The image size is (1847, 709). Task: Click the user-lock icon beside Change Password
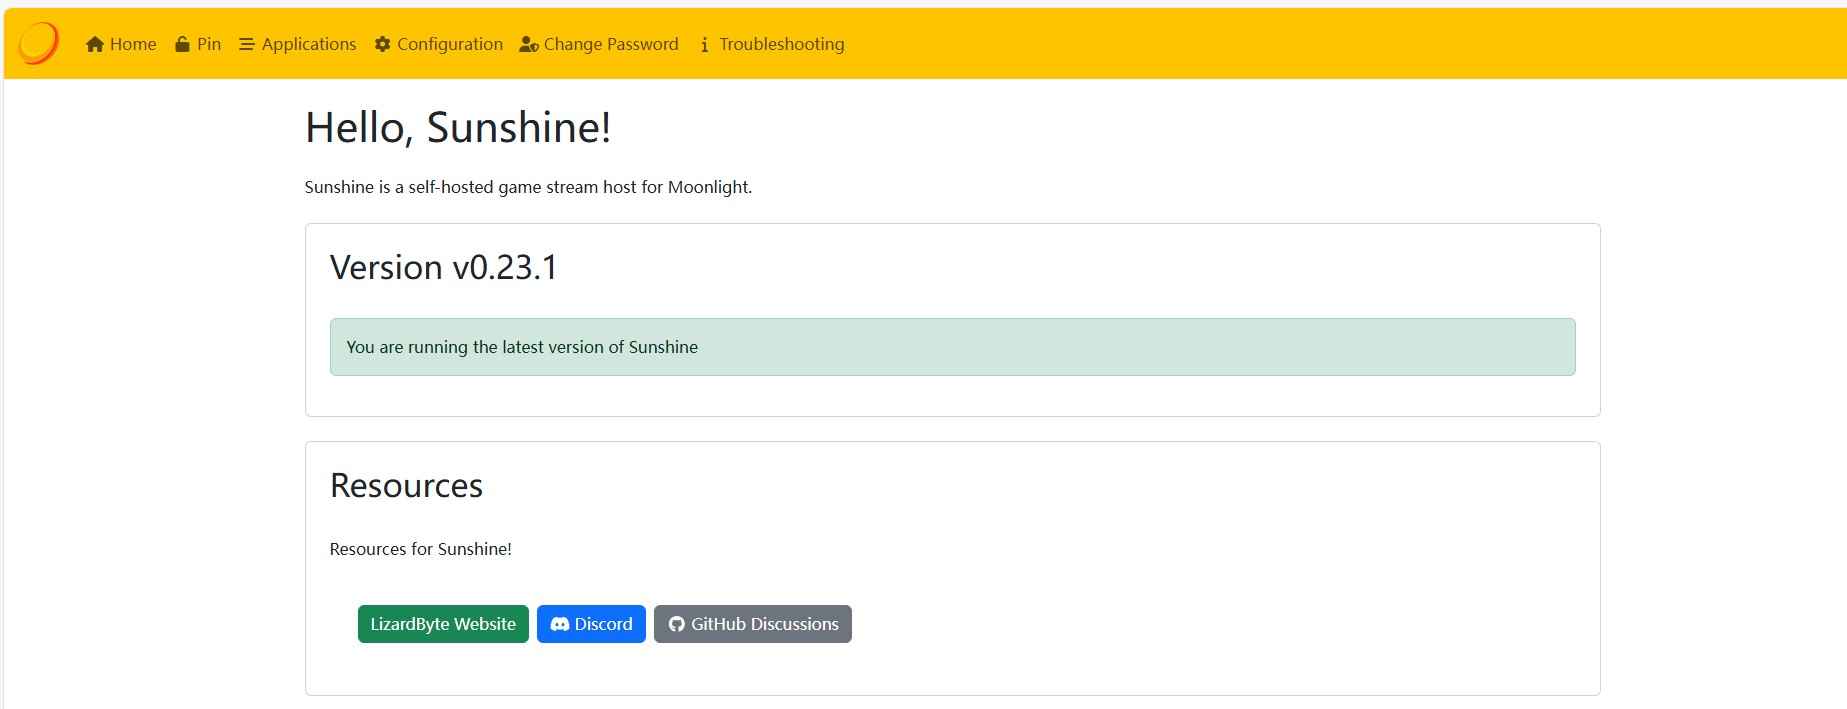(529, 44)
